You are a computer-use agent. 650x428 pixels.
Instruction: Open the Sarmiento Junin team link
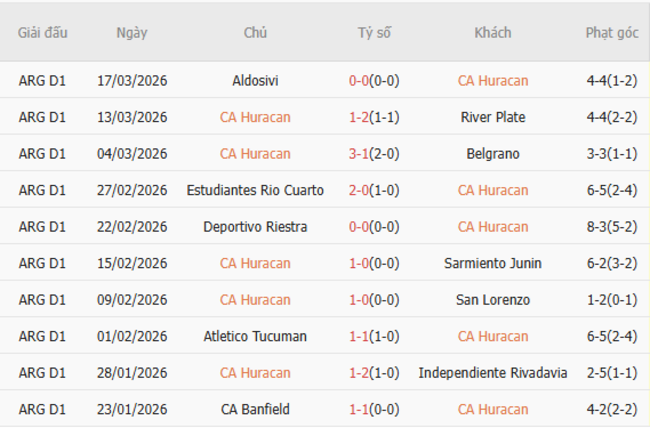[493, 263]
